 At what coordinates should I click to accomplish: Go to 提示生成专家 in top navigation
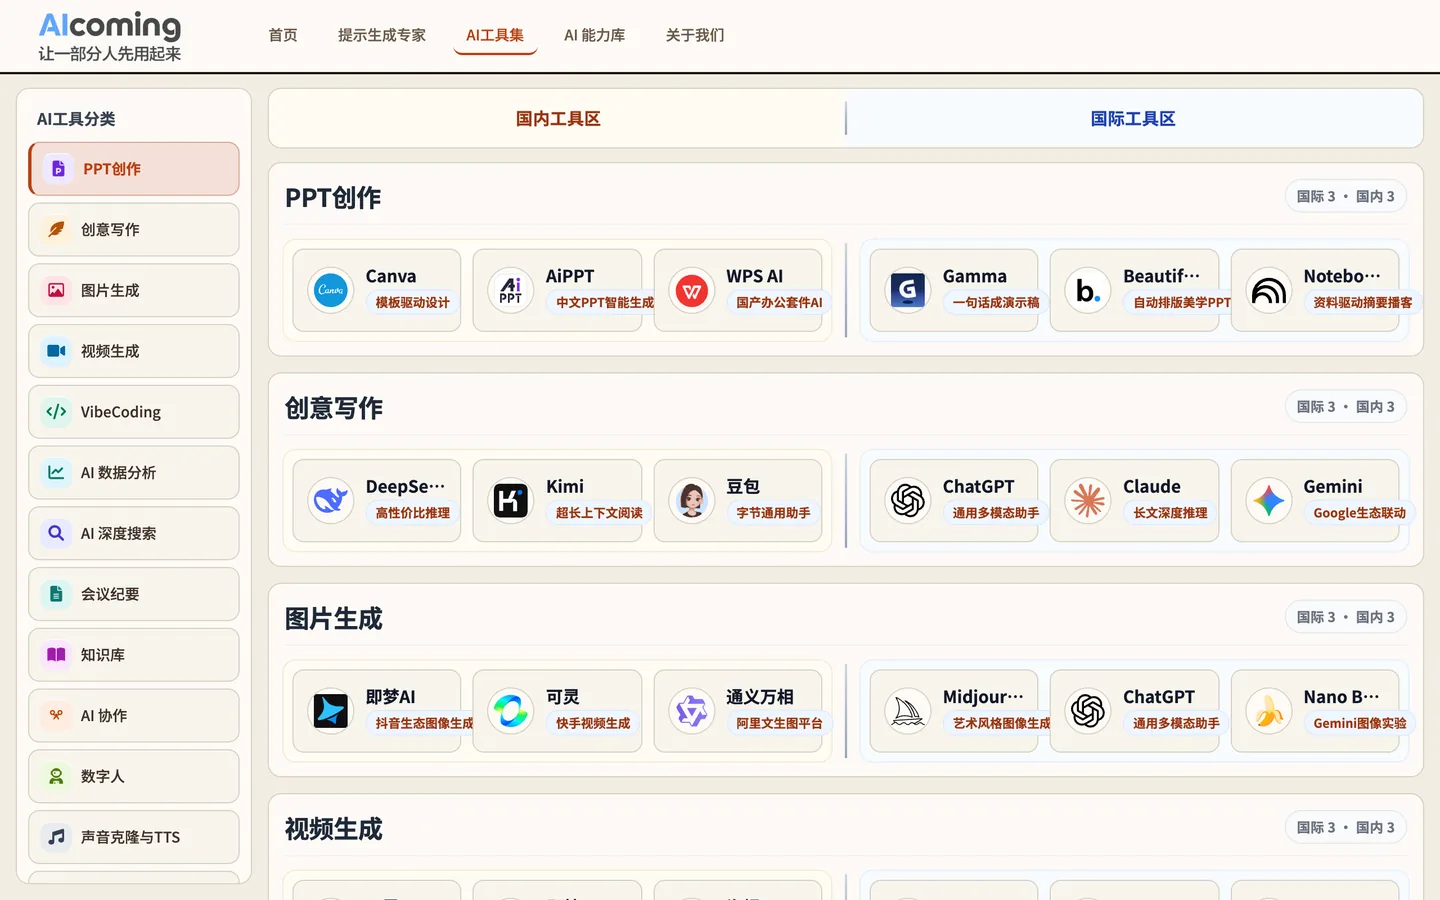[382, 35]
